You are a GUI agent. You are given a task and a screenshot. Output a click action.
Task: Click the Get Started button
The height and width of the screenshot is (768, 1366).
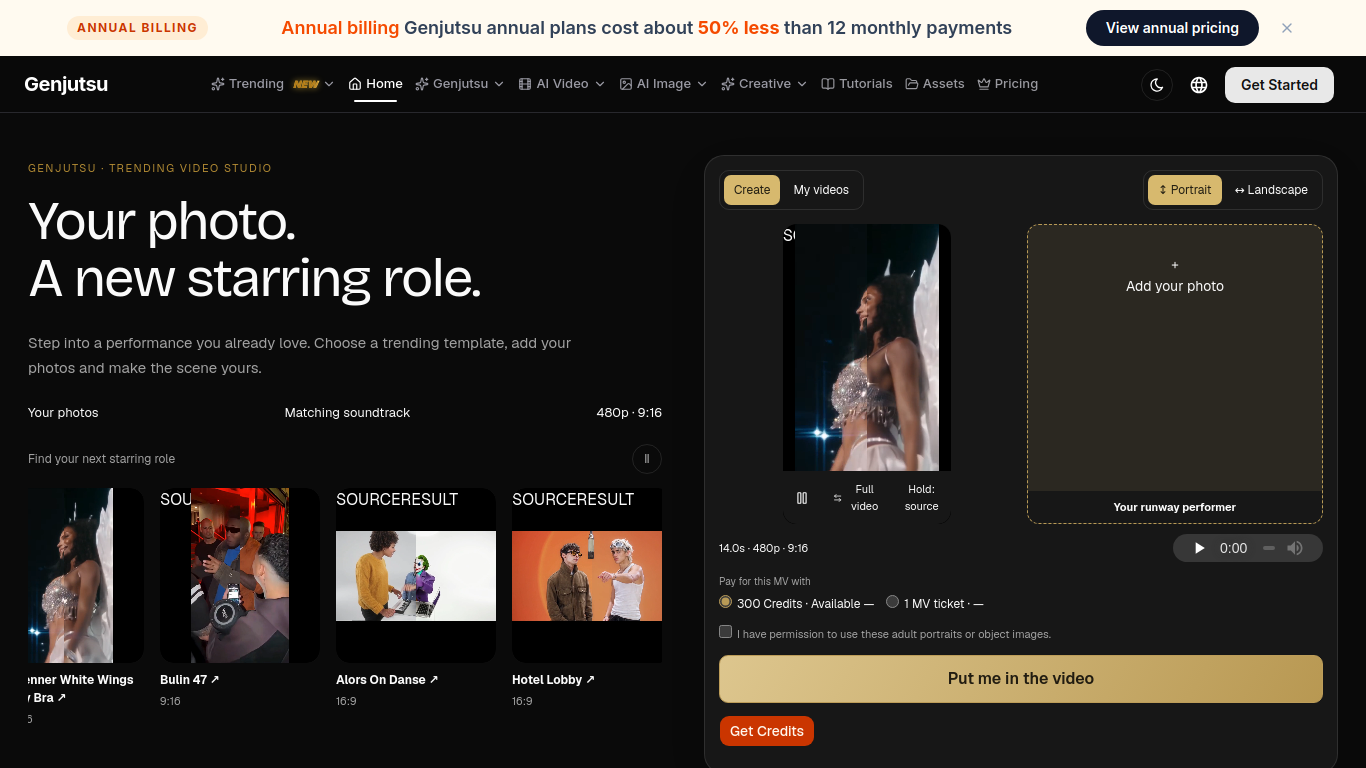[1279, 85]
